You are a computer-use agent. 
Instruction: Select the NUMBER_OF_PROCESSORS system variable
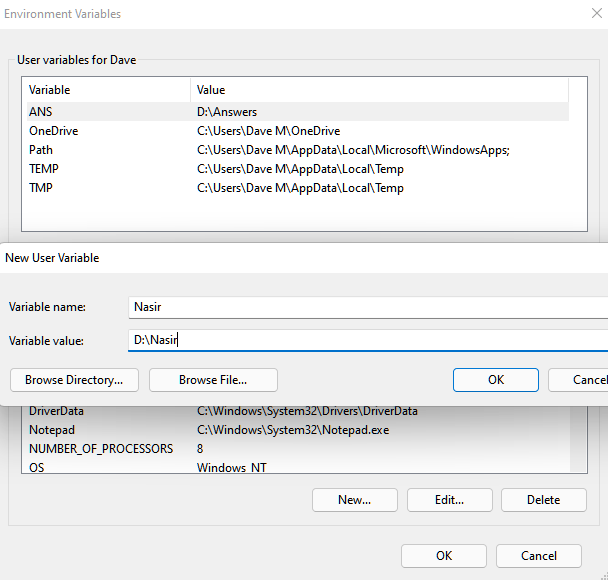[299, 449]
